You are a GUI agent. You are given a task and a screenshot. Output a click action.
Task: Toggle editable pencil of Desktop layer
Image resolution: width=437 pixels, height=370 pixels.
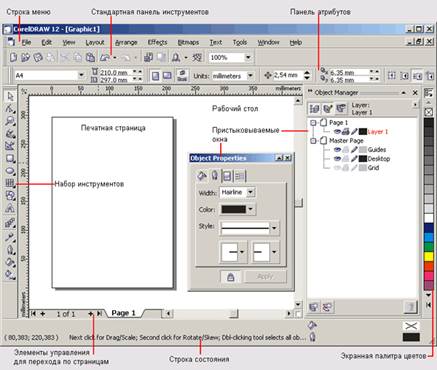coord(354,159)
